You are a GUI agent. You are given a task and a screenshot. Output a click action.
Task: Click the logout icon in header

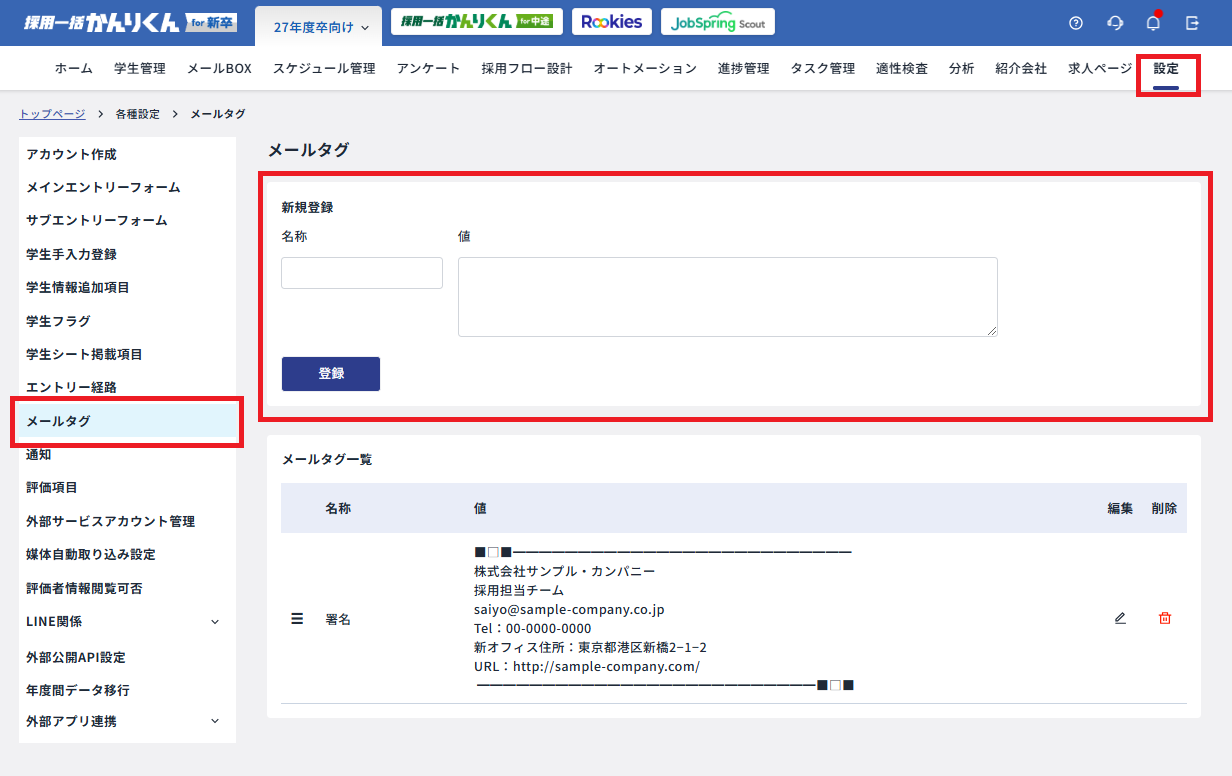pos(1192,23)
